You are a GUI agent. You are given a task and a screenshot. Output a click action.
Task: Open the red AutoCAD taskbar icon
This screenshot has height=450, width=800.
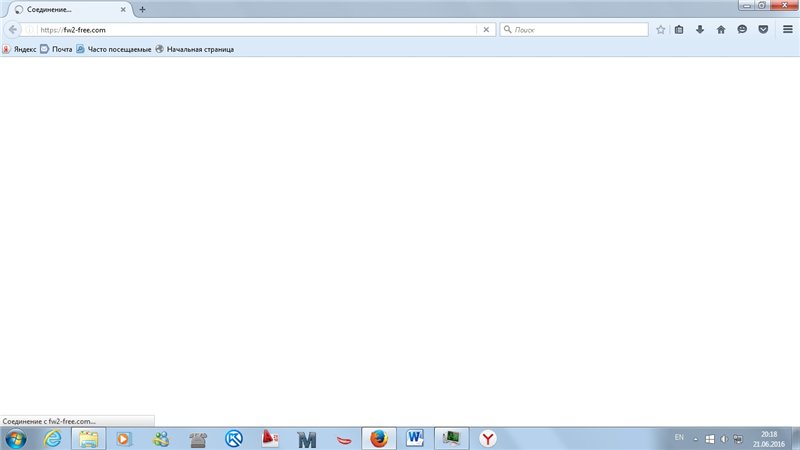(270, 439)
